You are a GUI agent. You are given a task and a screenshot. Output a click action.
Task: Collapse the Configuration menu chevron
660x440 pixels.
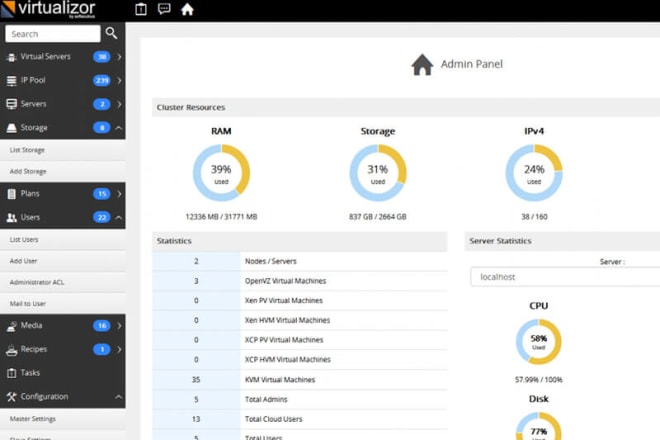tap(119, 397)
